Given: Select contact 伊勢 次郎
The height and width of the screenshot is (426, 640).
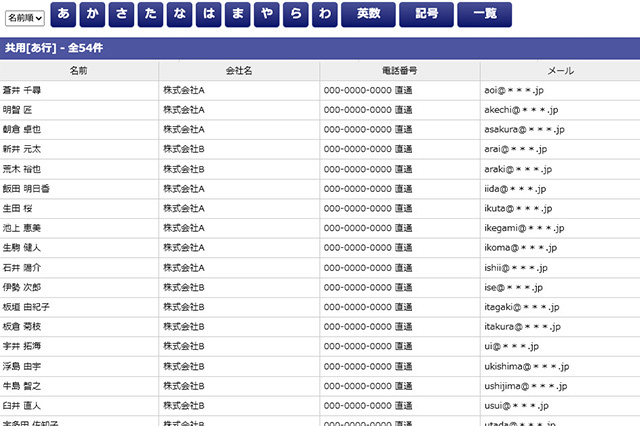Looking at the screenshot, I should [22, 287].
